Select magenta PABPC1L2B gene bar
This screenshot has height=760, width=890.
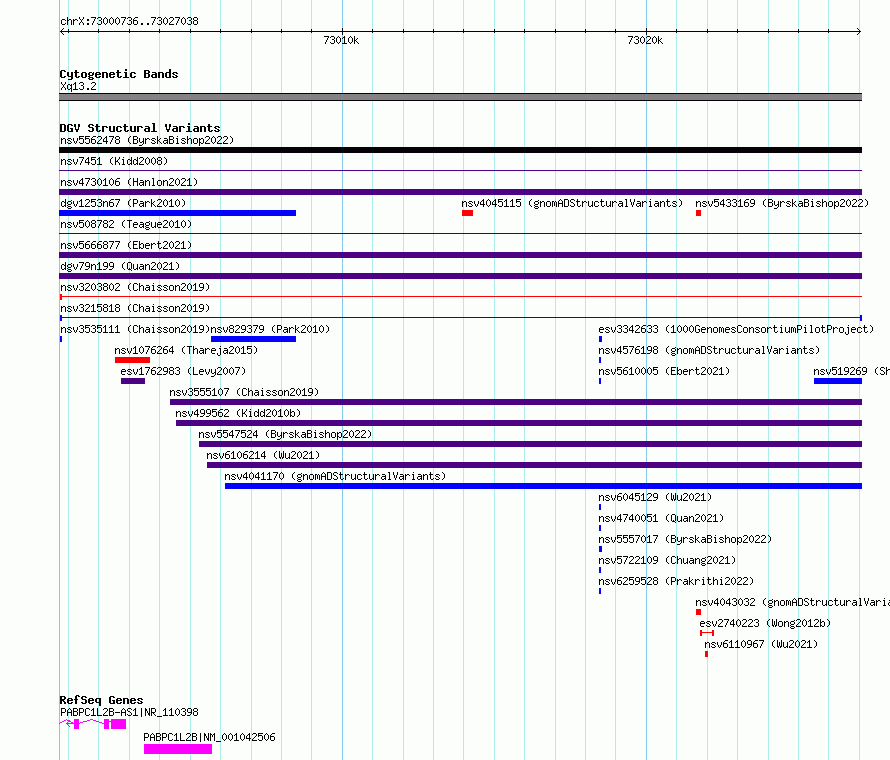(x=178, y=749)
